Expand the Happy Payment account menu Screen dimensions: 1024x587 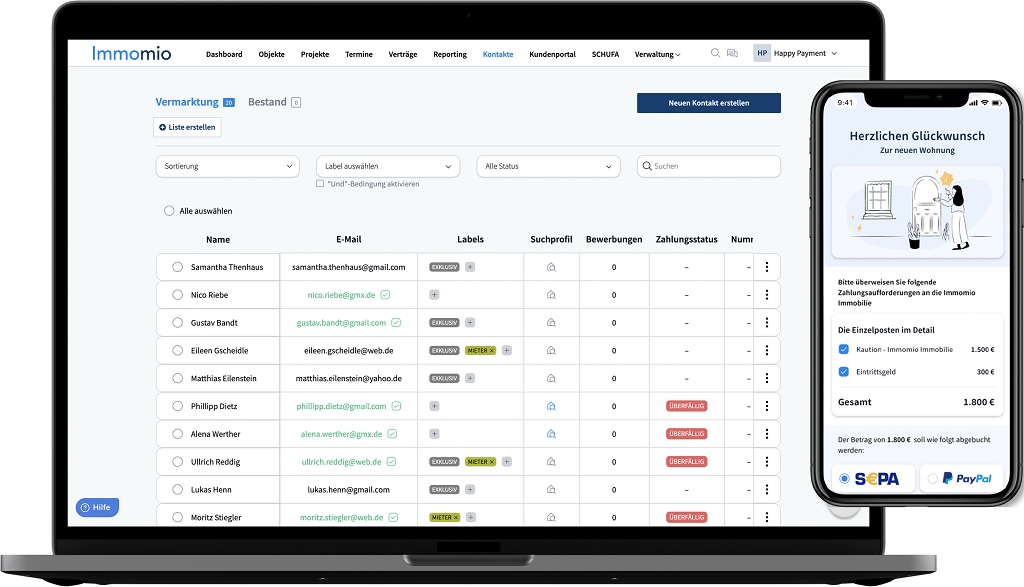(x=805, y=54)
